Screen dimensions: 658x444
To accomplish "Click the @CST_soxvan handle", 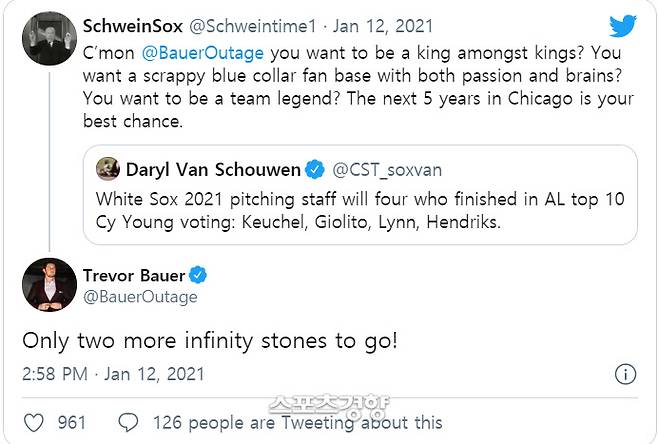I will 384,169.
